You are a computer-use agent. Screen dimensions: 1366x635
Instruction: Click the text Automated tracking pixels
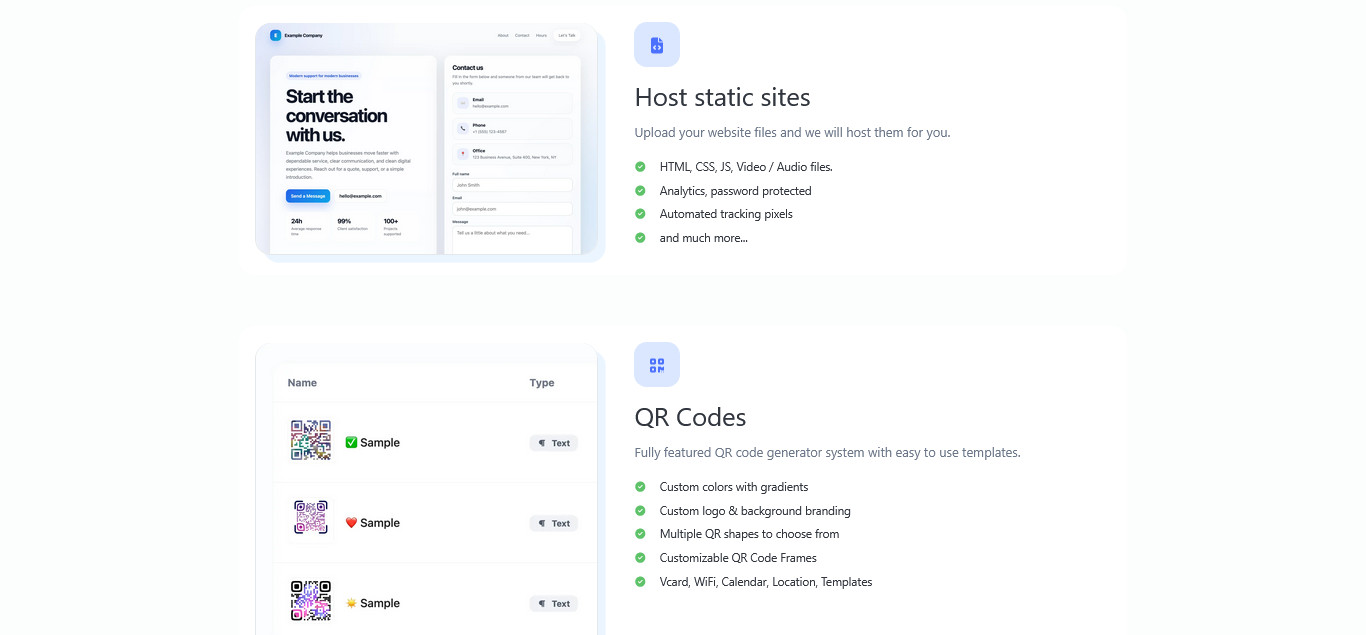726,214
